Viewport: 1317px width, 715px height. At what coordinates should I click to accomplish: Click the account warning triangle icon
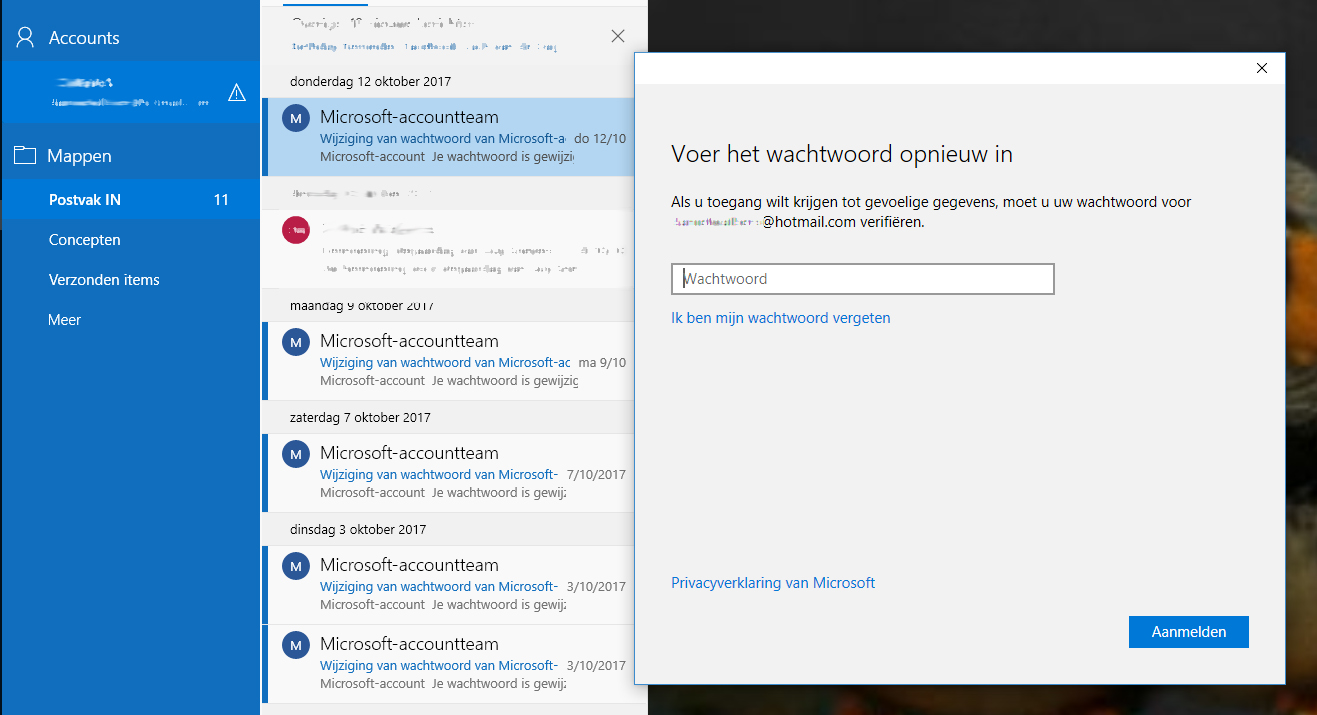pyautogui.click(x=237, y=93)
